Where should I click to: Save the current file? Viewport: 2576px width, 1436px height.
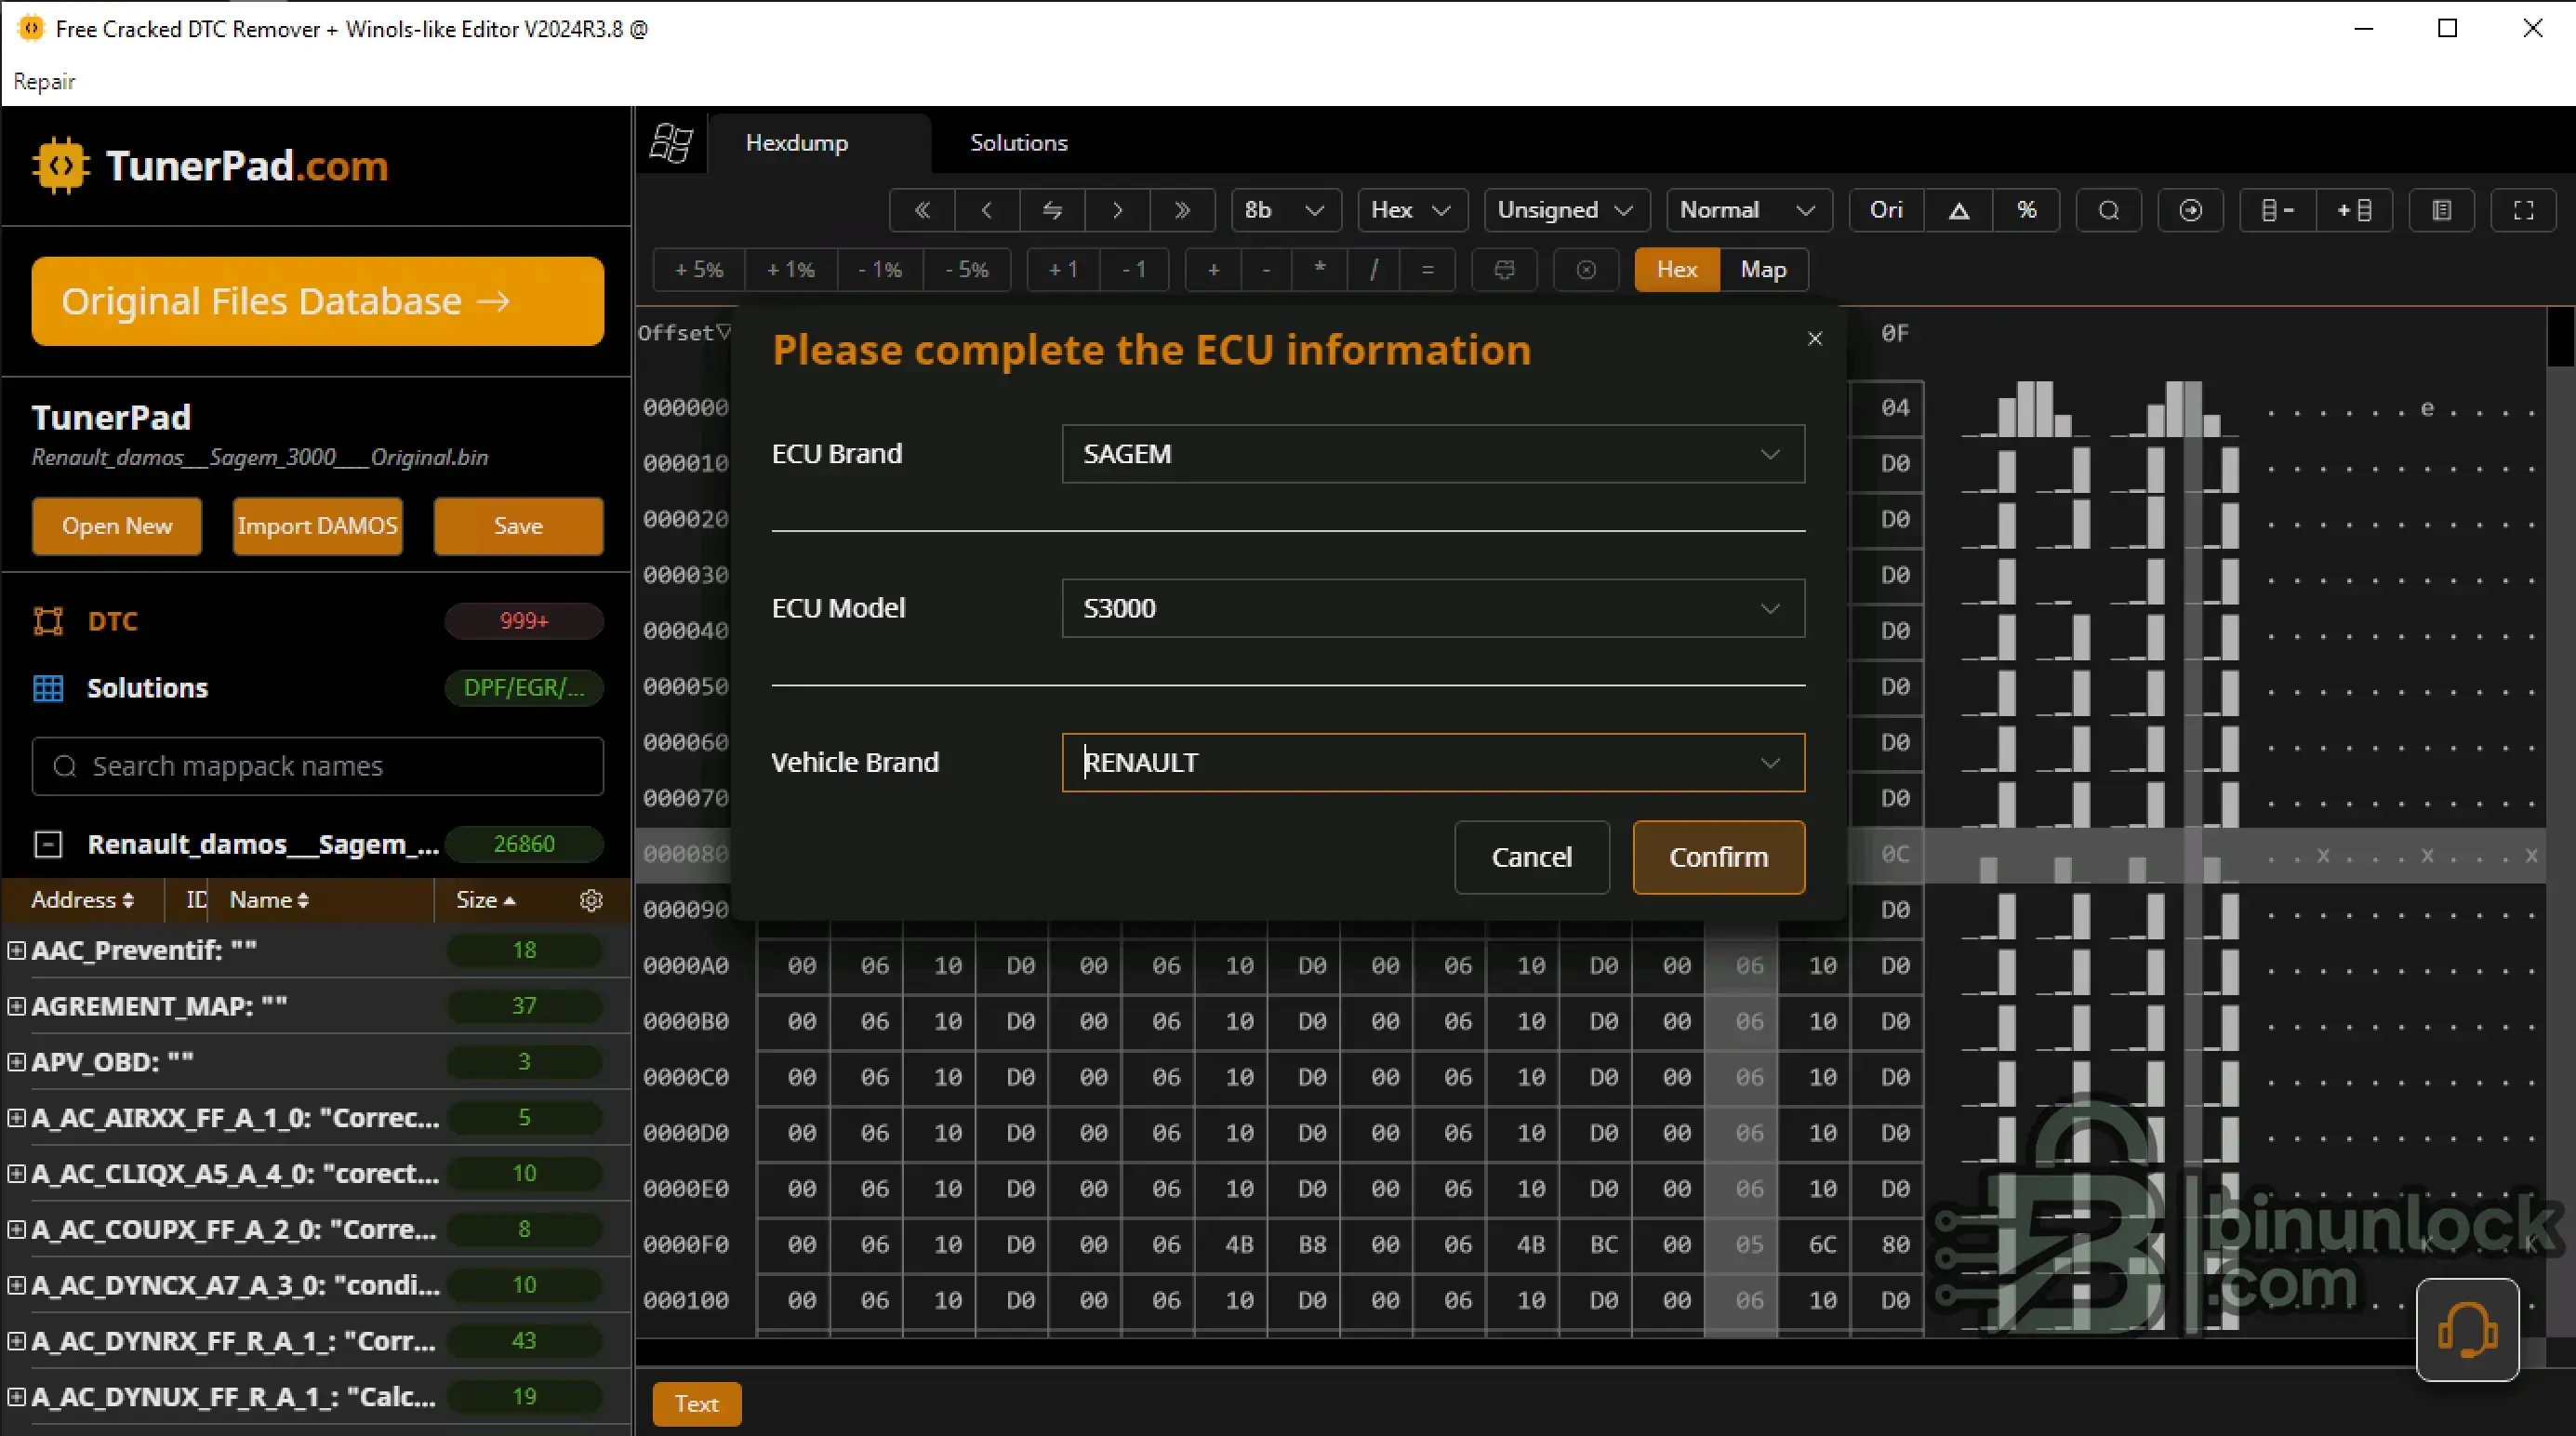pyautogui.click(x=518, y=526)
